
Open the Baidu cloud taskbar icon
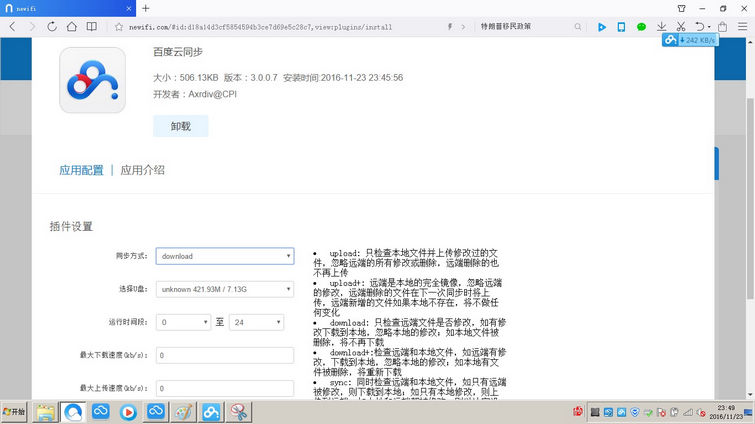pos(211,412)
